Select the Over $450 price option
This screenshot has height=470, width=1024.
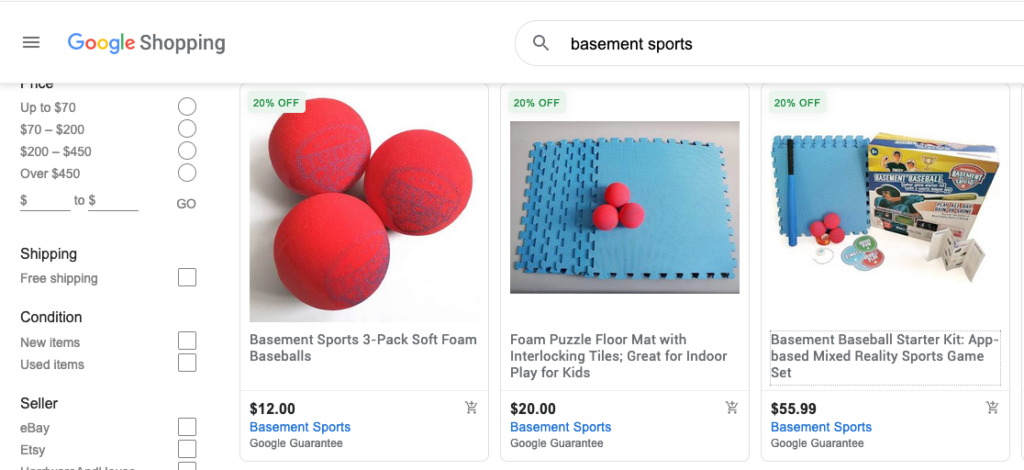click(x=187, y=173)
